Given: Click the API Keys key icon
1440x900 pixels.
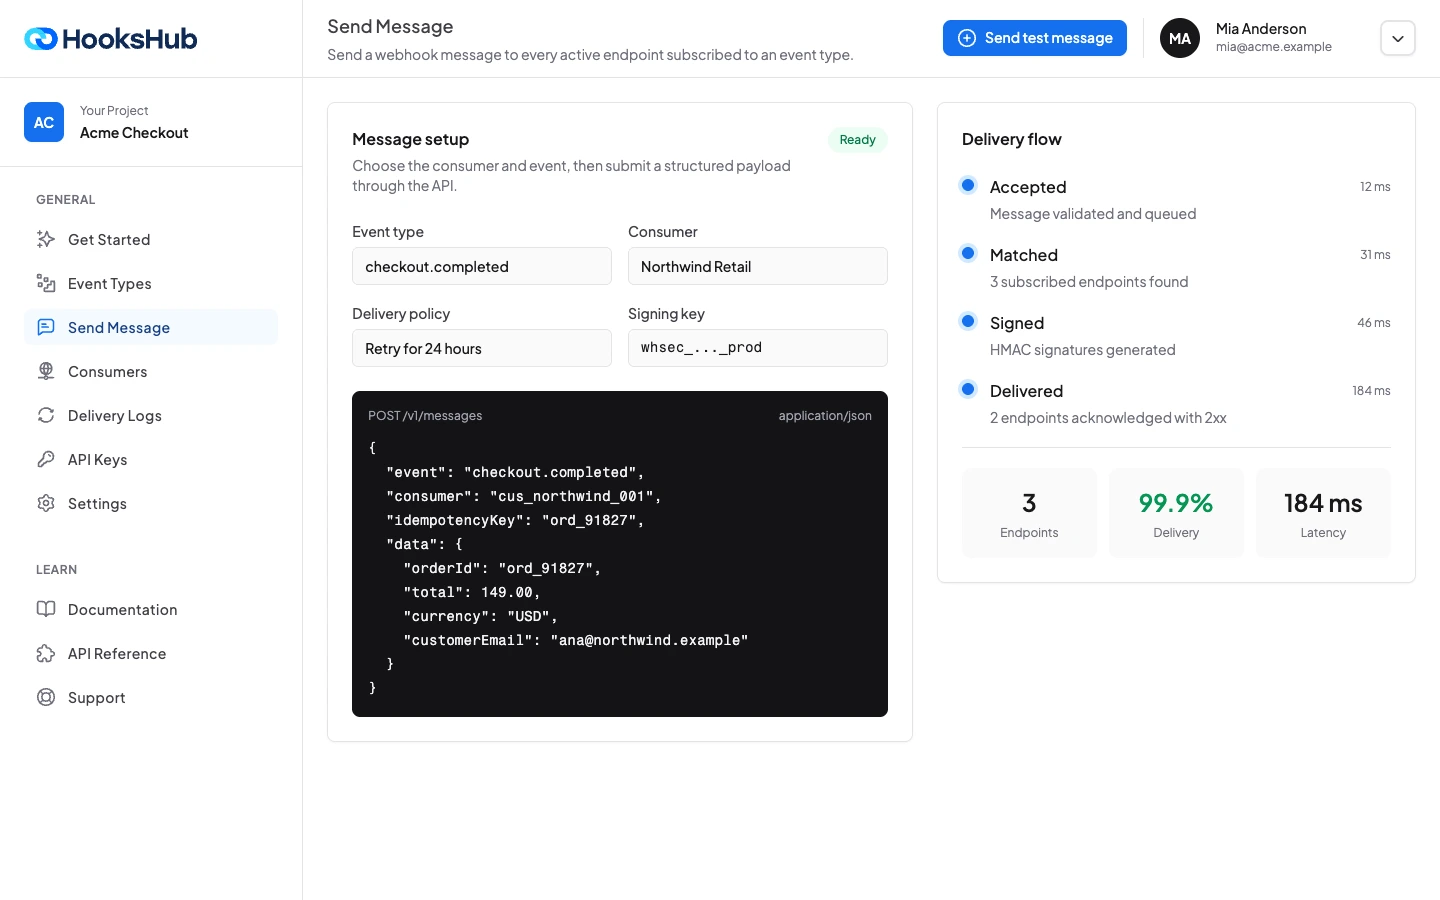Looking at the screenshot, I should click(46, 459).
